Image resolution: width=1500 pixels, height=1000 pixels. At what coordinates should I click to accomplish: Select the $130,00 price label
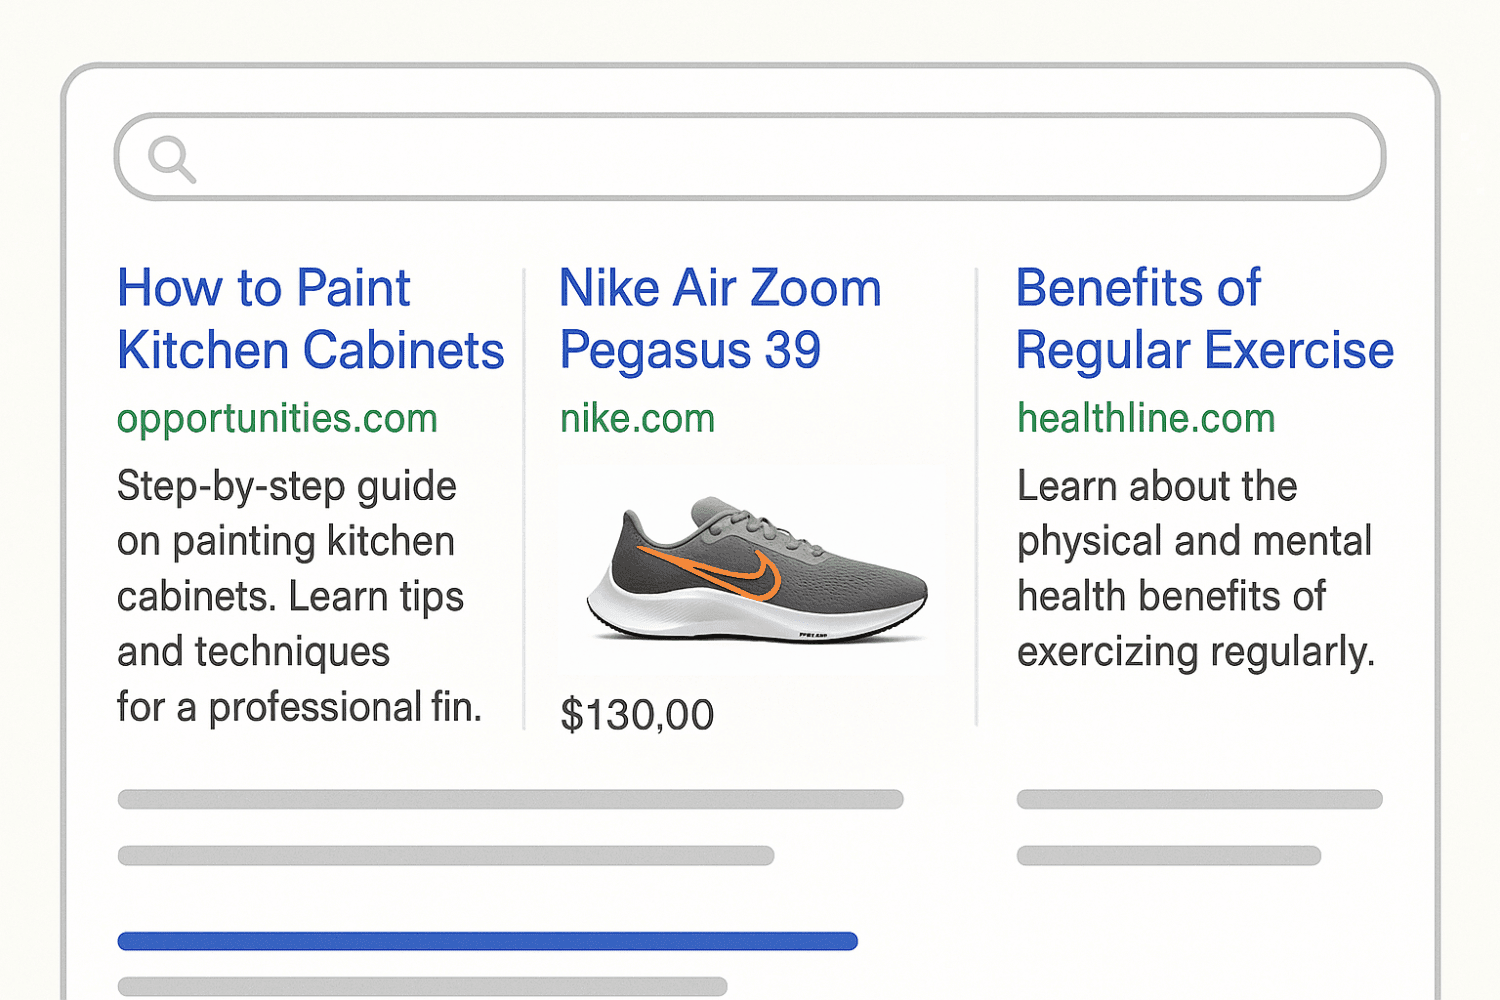pyautogui.click(x=637, y=715)
